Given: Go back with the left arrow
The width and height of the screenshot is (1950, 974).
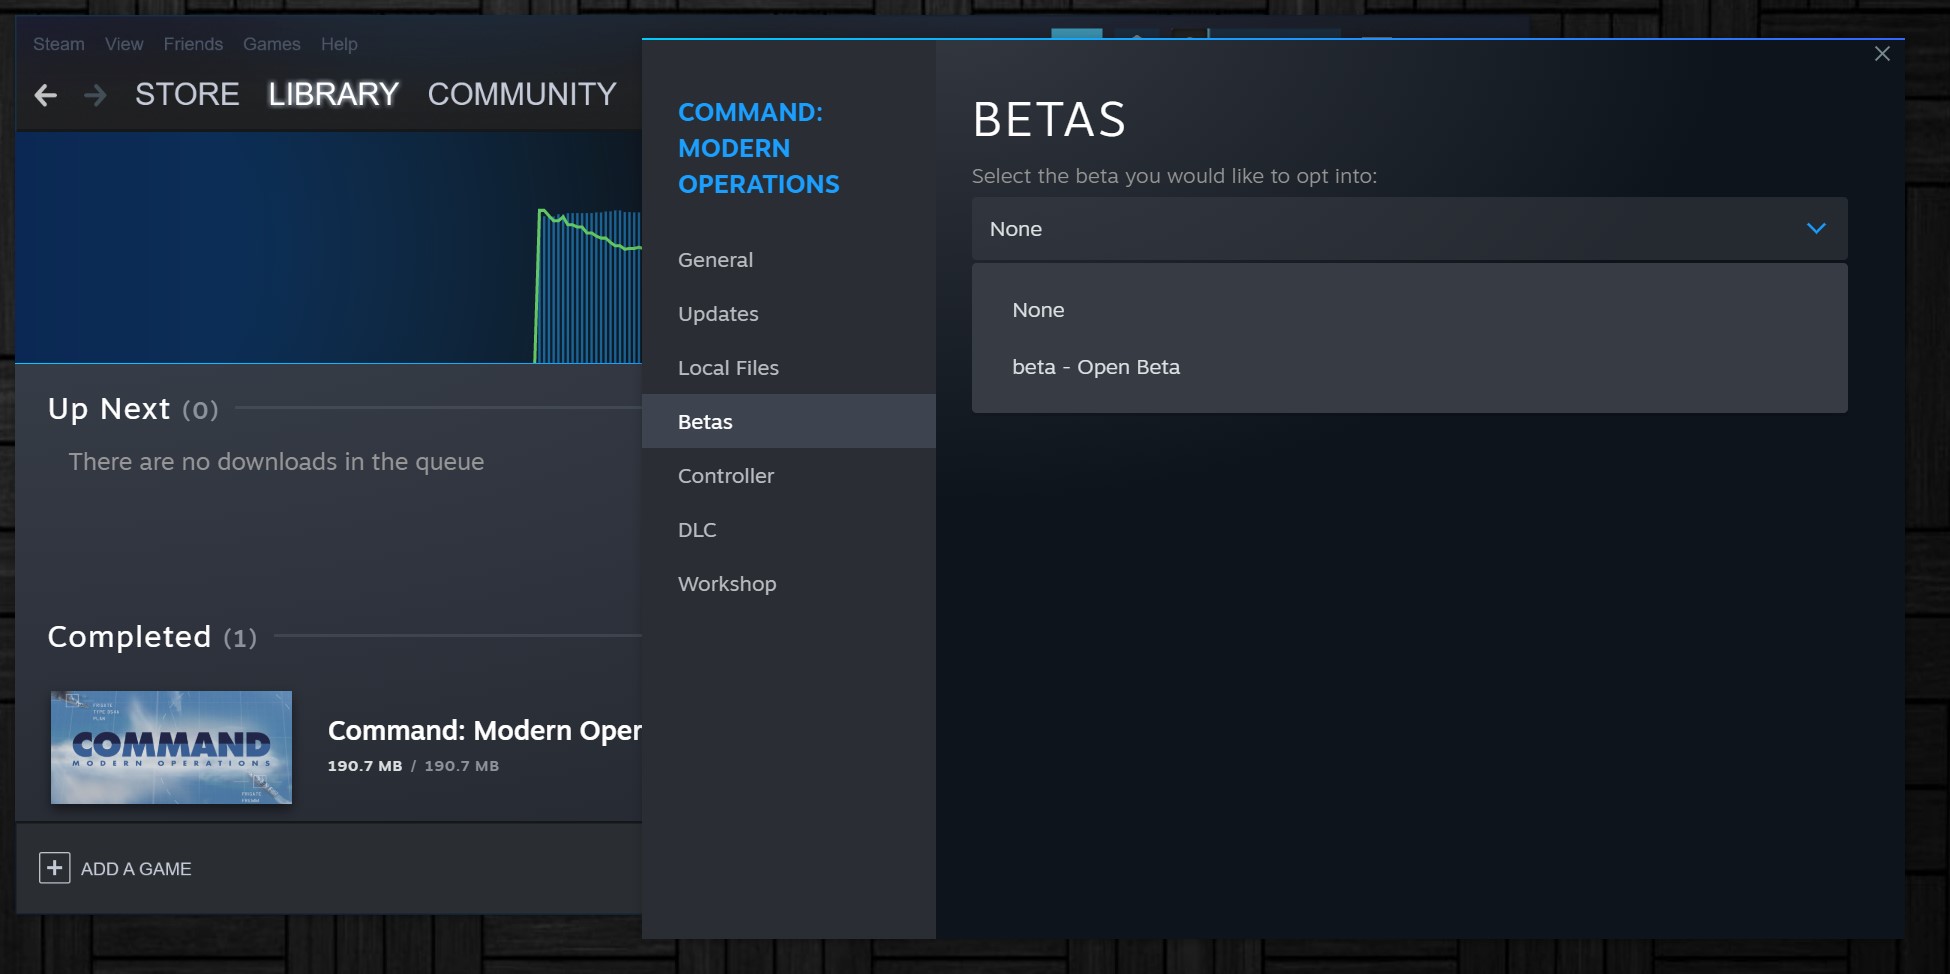Looking at the screenshot, I should [x=45, y=95].
